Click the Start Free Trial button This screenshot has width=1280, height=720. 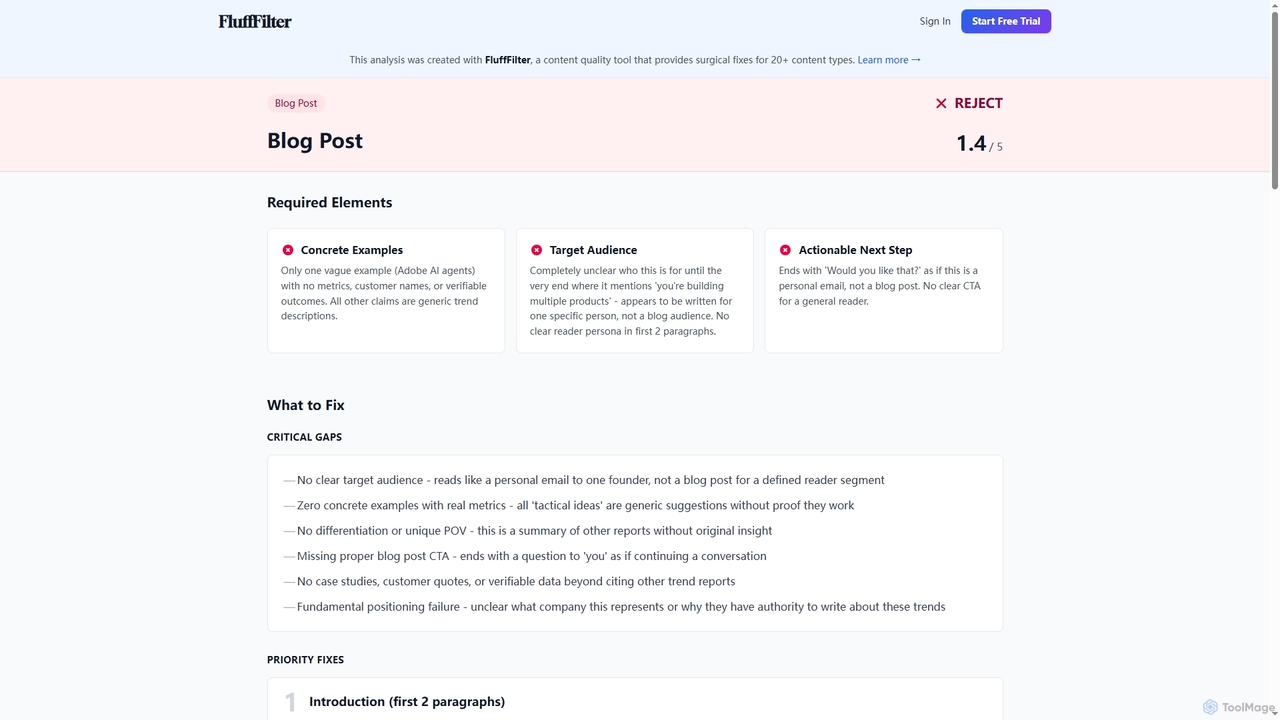click(x=1006, y=21)
